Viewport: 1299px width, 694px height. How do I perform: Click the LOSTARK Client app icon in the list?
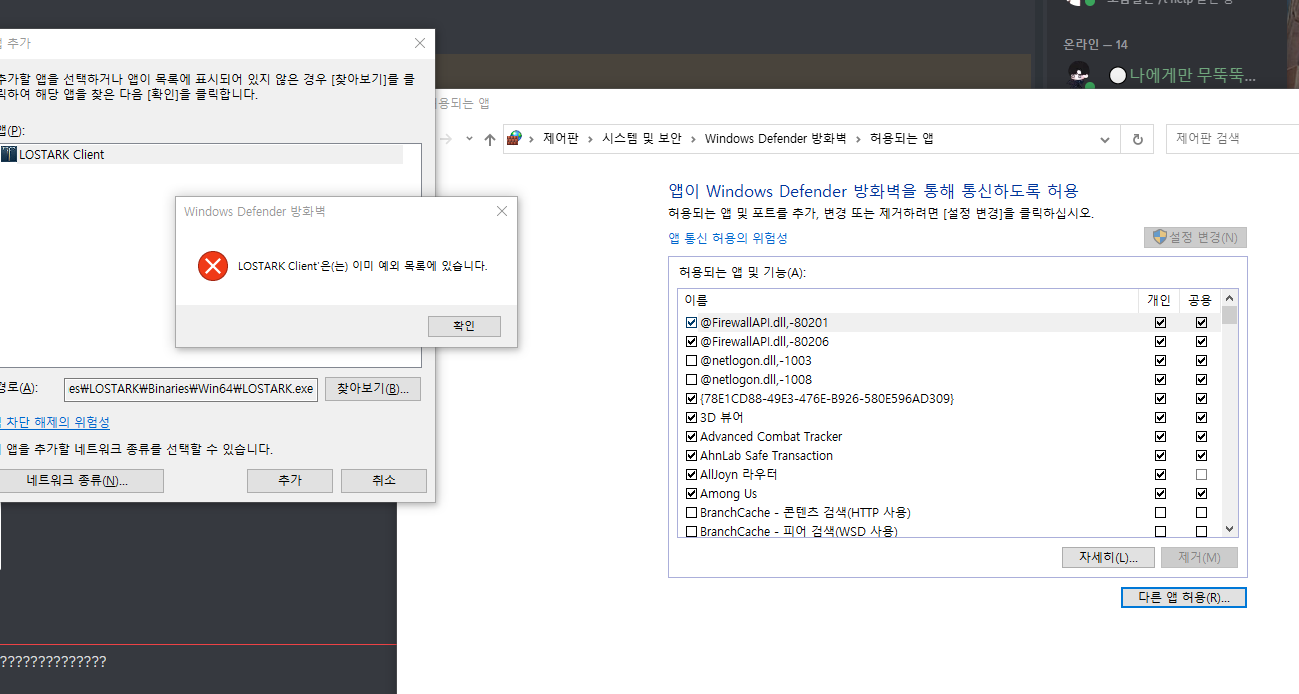pyautogui.click(x=9, y=155)
